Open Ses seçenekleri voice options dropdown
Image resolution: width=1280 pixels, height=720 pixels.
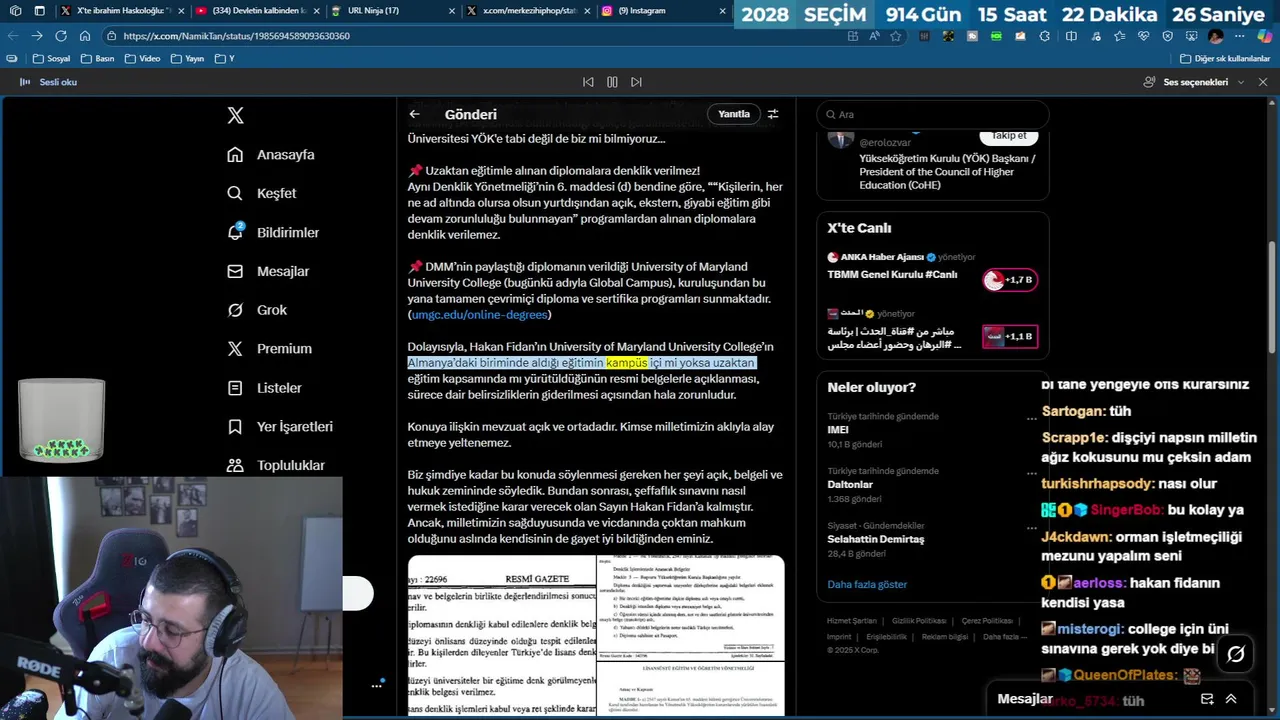[x=1196, y=82]
